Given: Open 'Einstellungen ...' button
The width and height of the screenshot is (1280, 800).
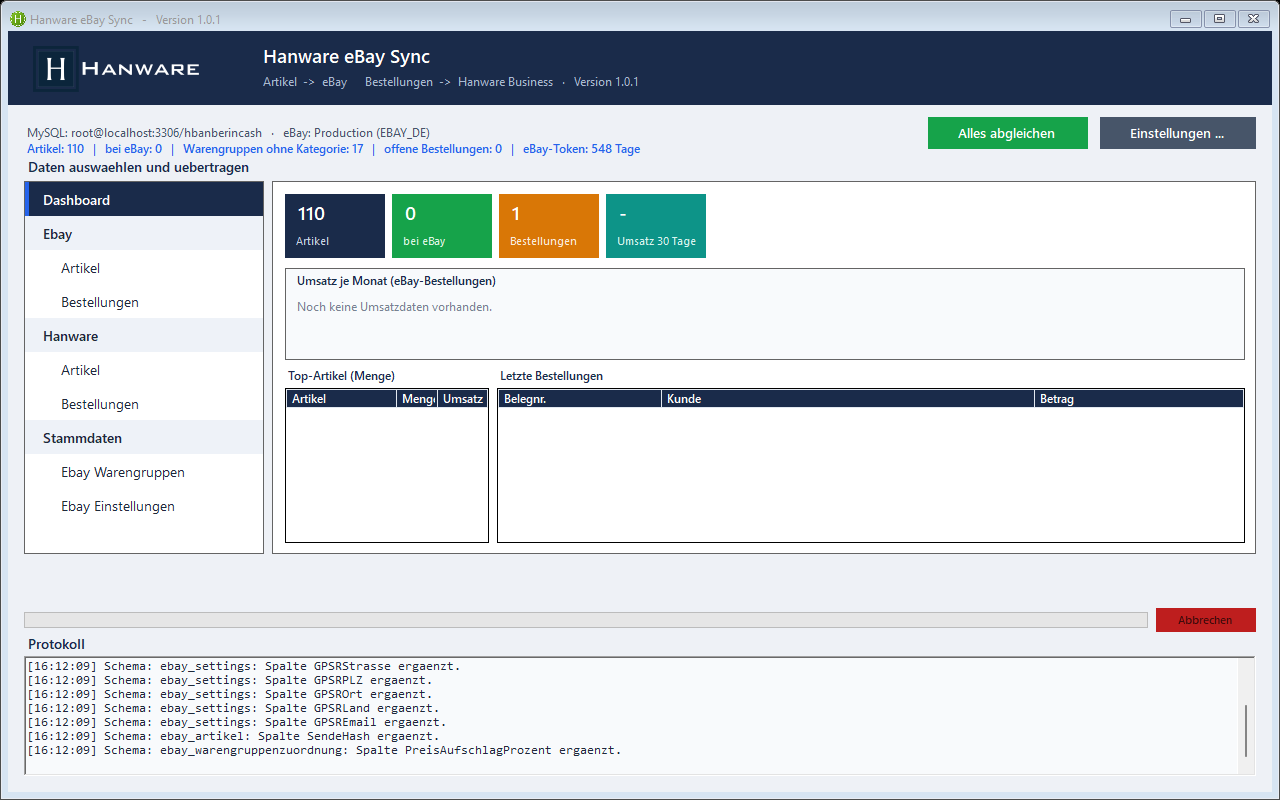Looking at the screenshot, I should (x=1177, y=133).
